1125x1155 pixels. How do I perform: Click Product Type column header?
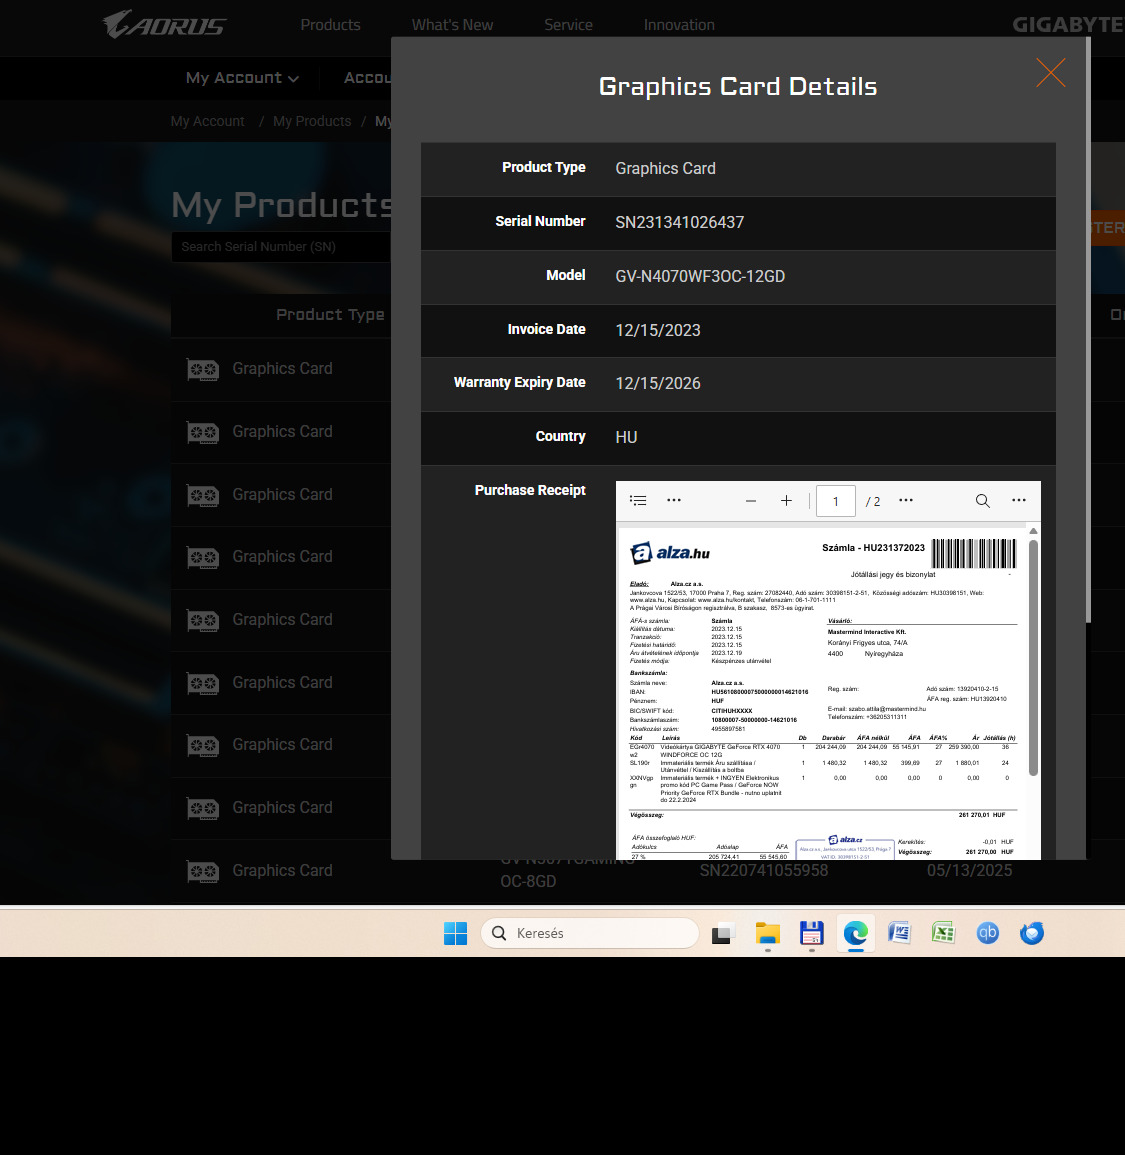[x=330, y=315]
